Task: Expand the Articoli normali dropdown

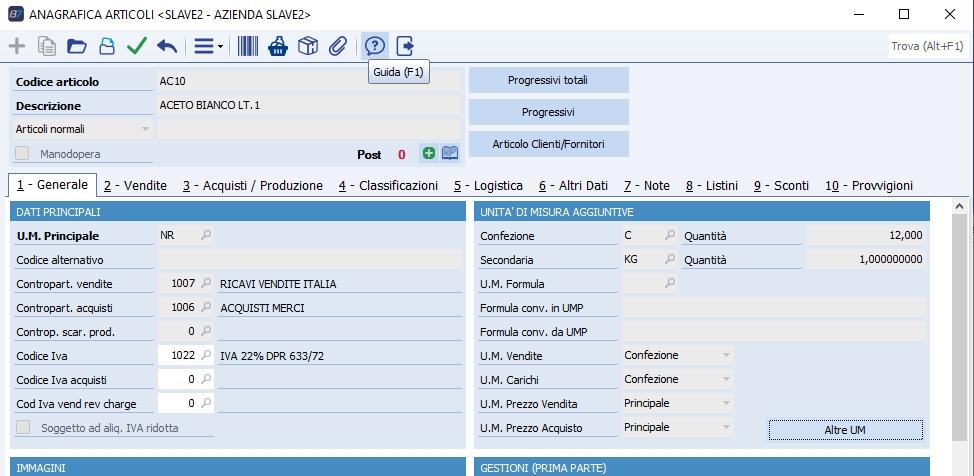Action: coord(145,129)
